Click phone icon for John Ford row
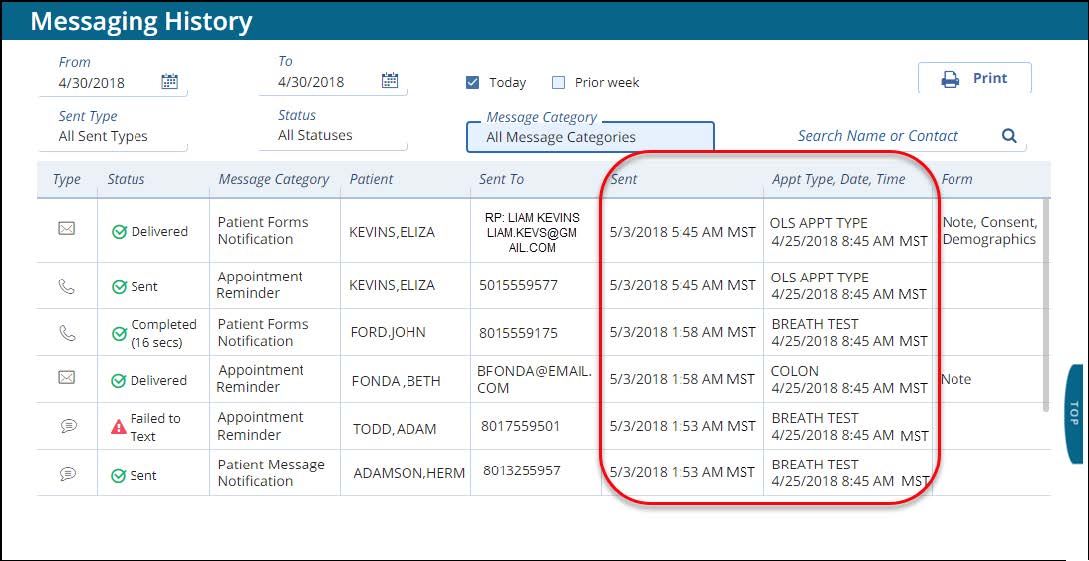 click(x=67, y=332)
